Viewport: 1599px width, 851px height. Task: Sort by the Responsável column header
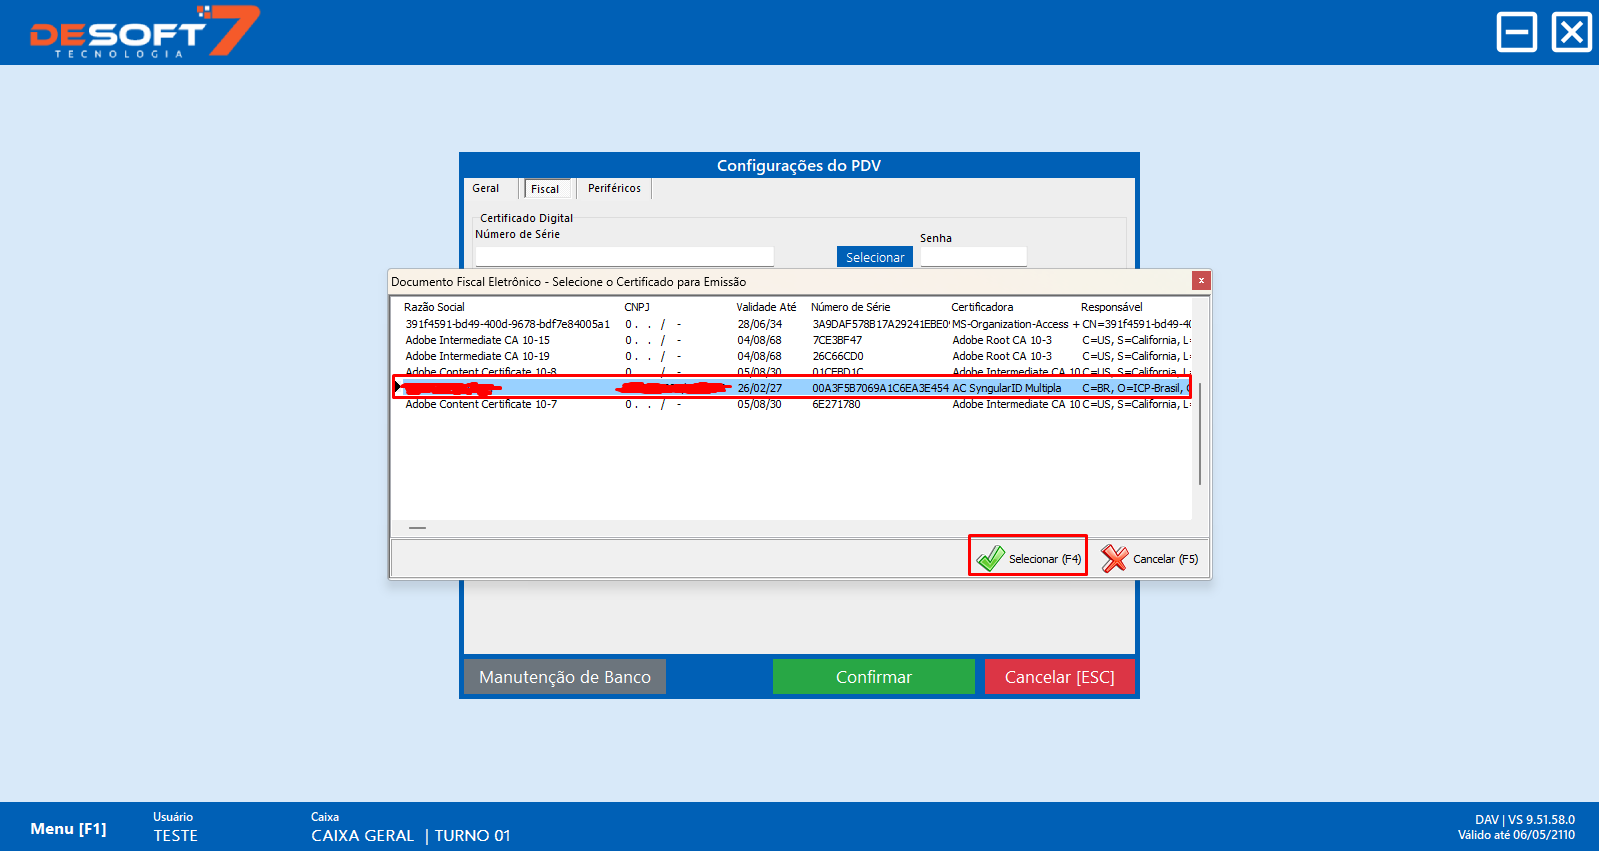click(x=1112, y=307)
